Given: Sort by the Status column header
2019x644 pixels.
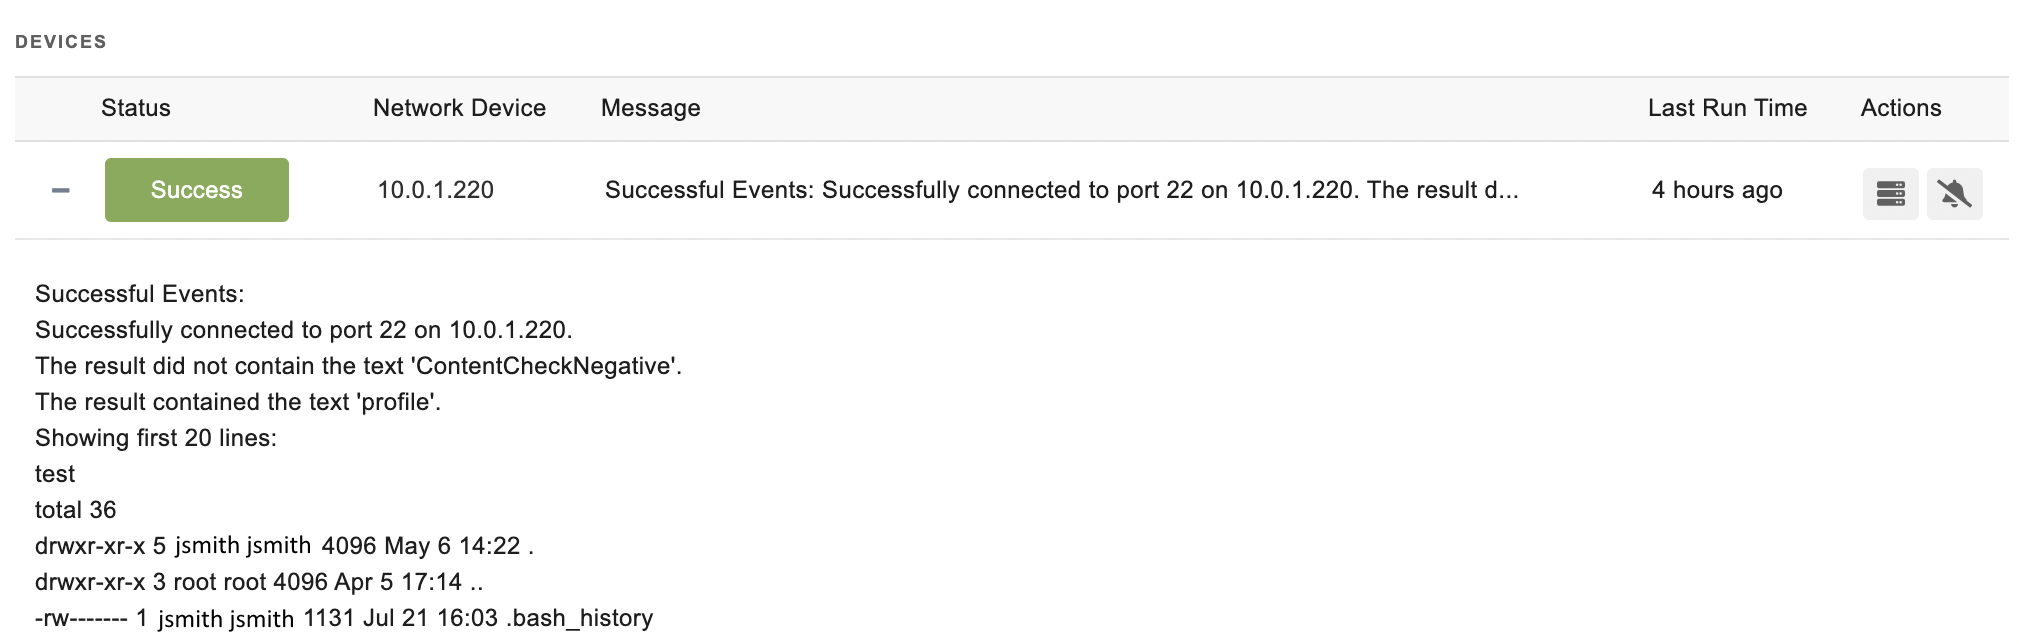Looking at the screenshot, I should [136, 108].
